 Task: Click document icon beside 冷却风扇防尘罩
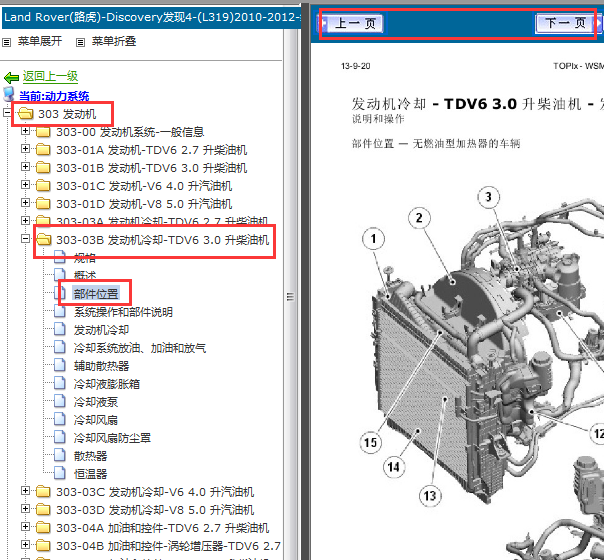(x=60, y=437)
